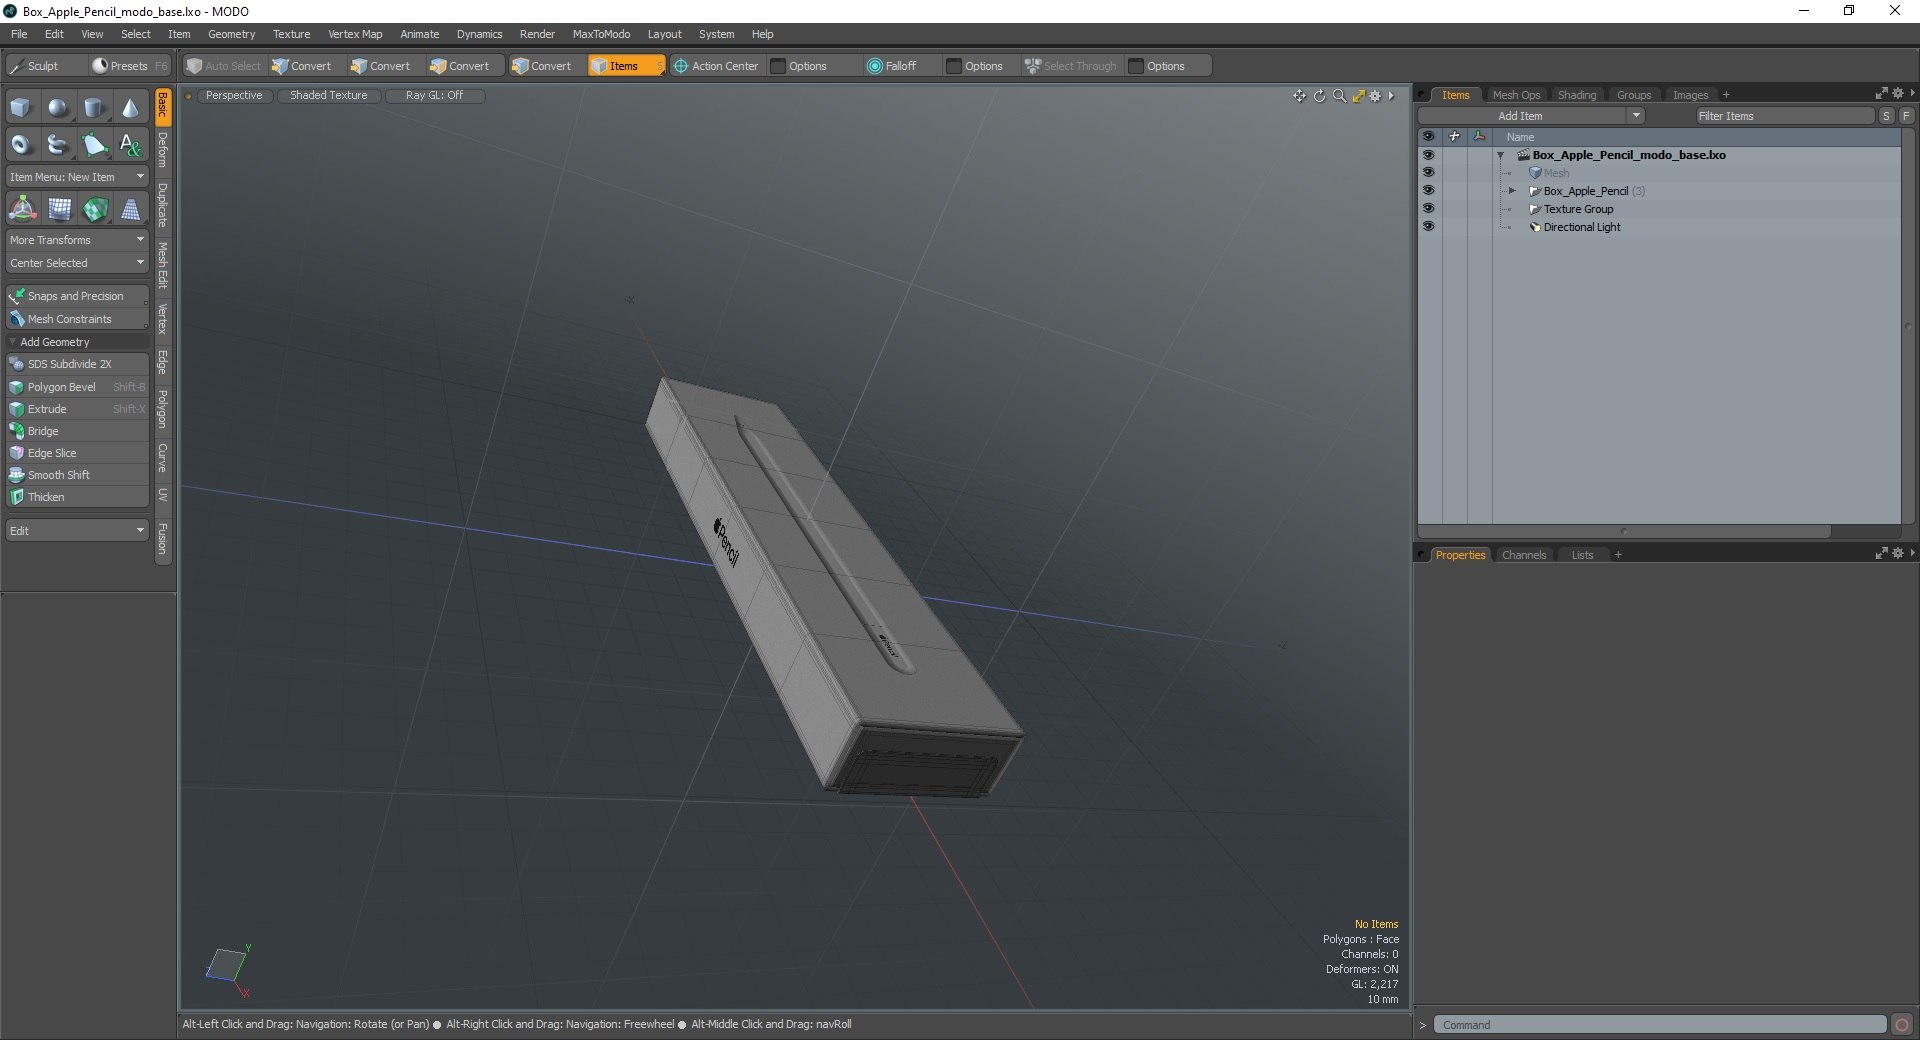Select the green checkered cube tool icon
Viewport: 1920px width, 1040px height.
point(95,209)
